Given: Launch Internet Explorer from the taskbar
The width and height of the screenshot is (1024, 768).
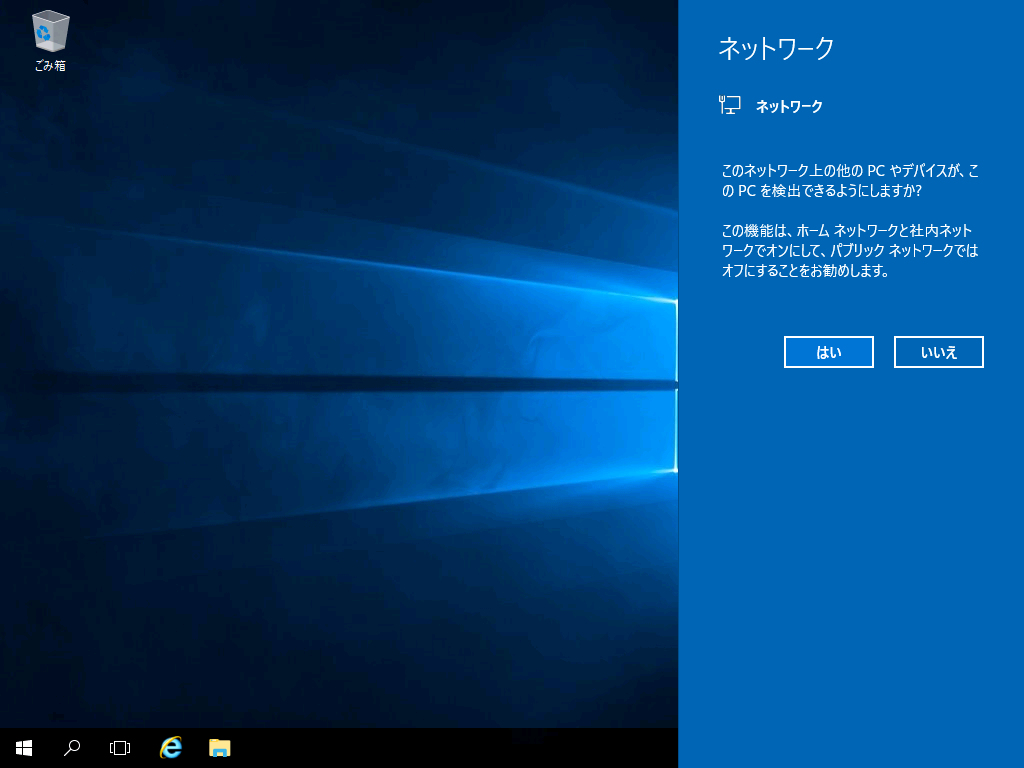Looking at the screenshot, I should [171, 747].
